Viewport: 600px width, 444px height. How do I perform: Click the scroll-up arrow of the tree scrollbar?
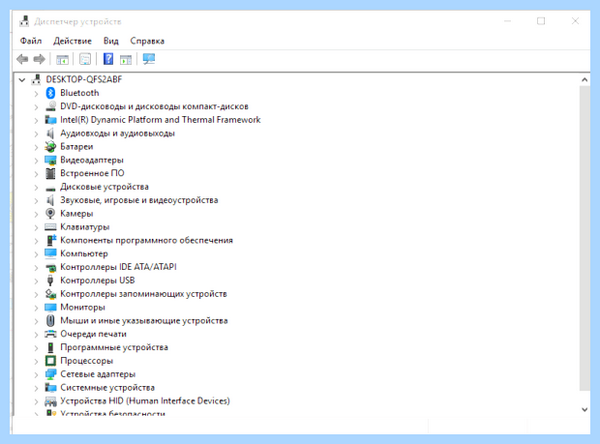(x=585, y=80)
